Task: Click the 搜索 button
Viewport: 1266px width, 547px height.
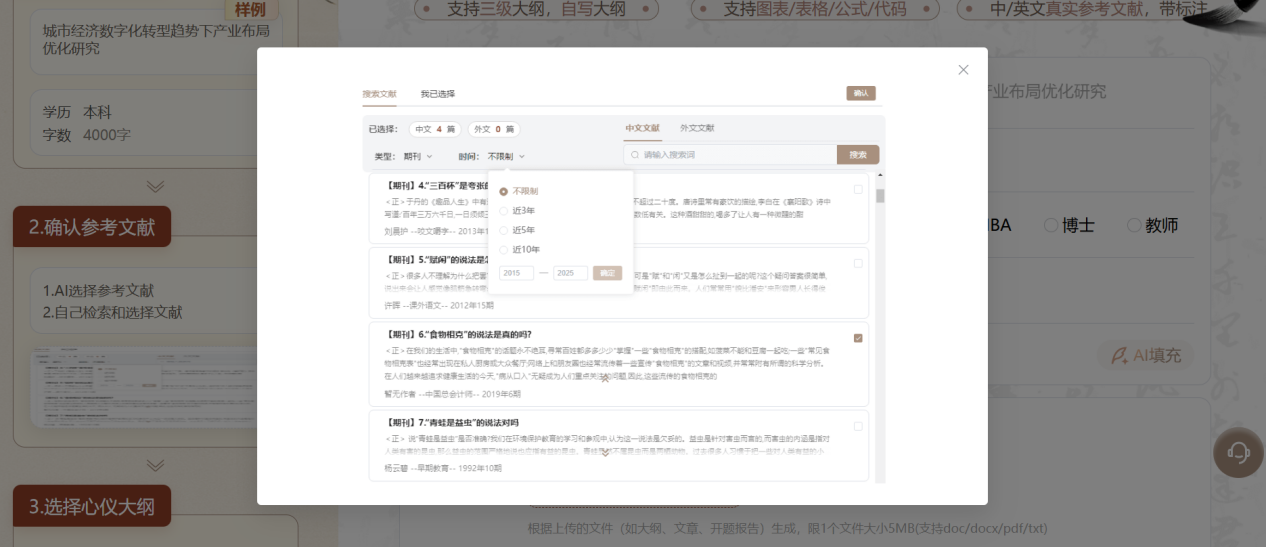Action: coord(858,155)
